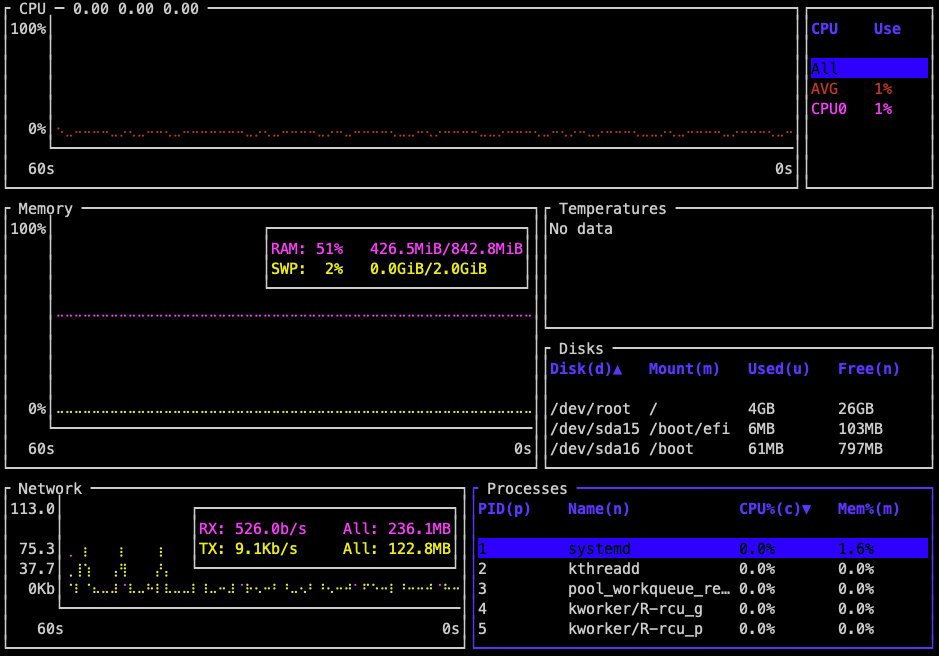Select the kworker/R-rcu_g process row
The height and width of the screenshot is (656, 939).
point(702,609)
